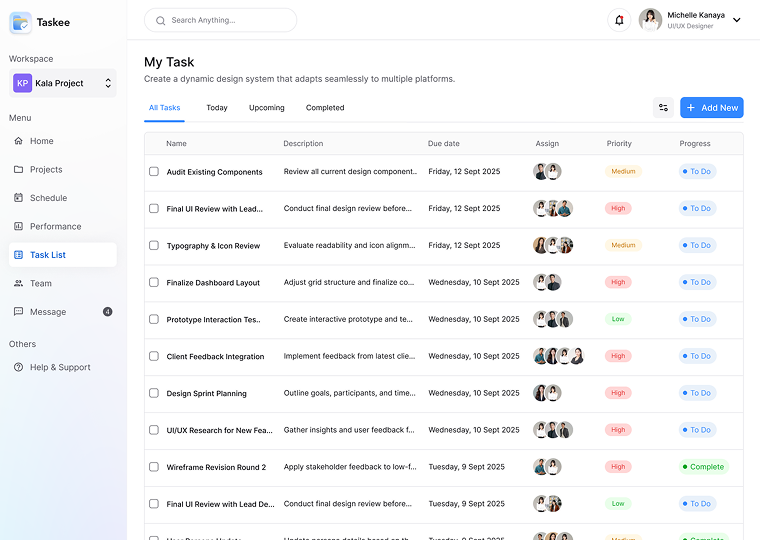Image resolution: width=760 pixels, height=540 pixels.
Task: Click the Task List icon
Action: 18,255
